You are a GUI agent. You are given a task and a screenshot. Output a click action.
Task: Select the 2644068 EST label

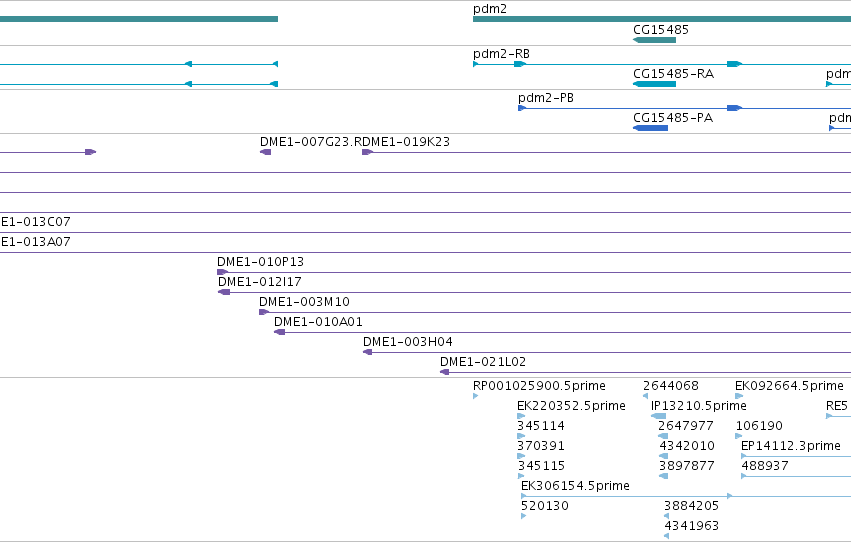(x=671, y=386)
